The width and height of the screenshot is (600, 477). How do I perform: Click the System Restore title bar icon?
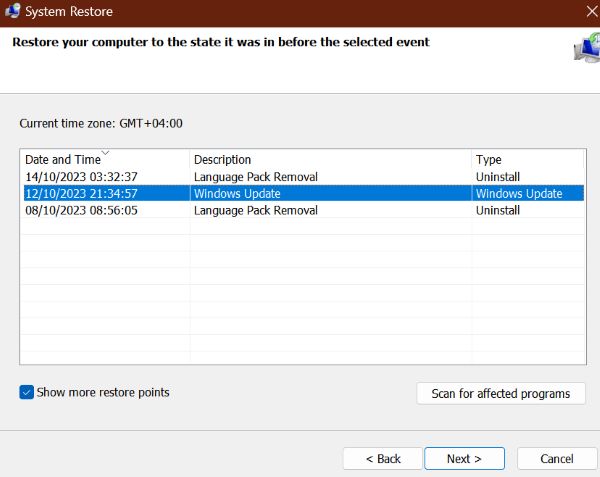(x=12, y=11)
